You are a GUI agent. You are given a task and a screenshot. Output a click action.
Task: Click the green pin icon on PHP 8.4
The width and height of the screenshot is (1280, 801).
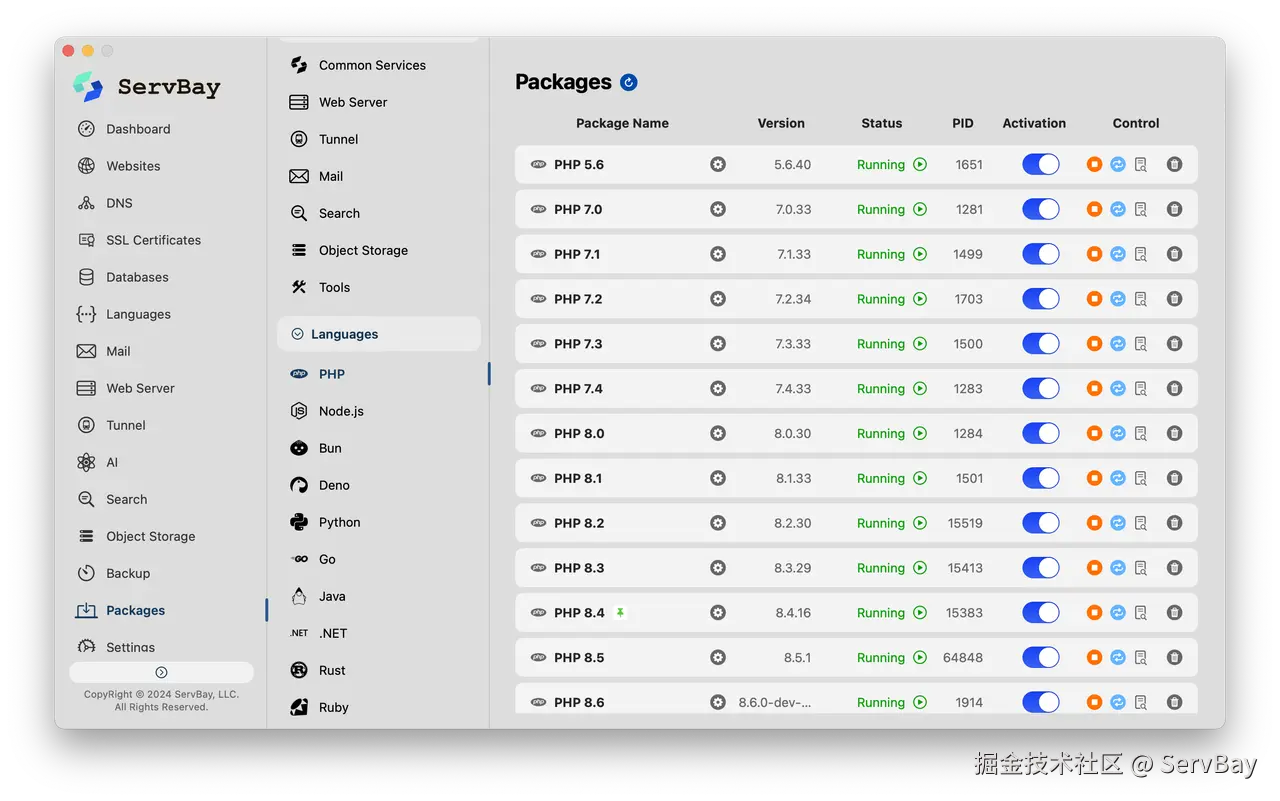point(620,613)
